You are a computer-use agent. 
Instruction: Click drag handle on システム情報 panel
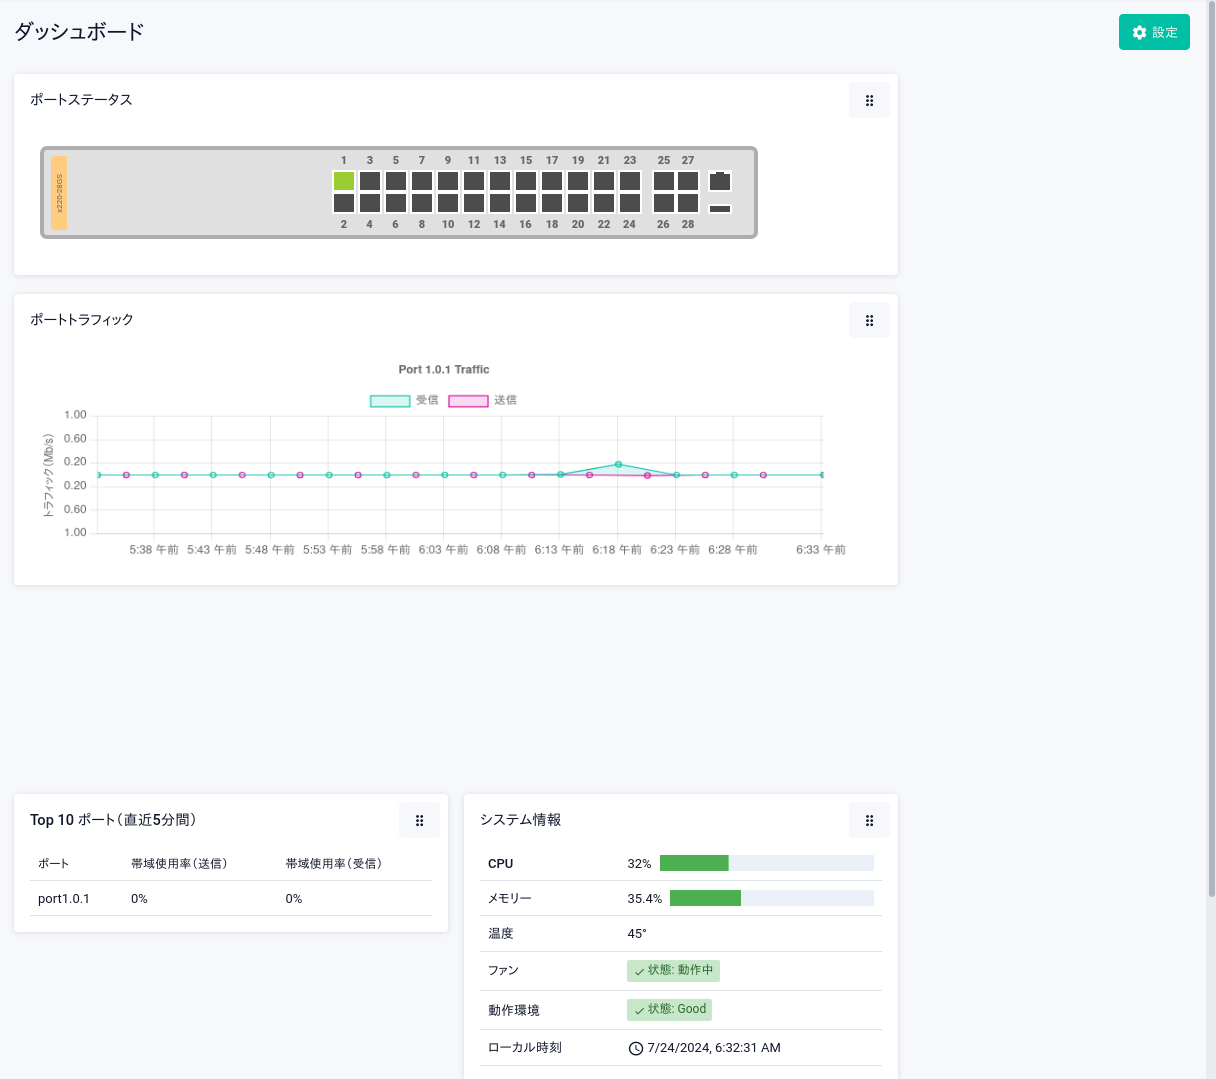tap(869, 821)
